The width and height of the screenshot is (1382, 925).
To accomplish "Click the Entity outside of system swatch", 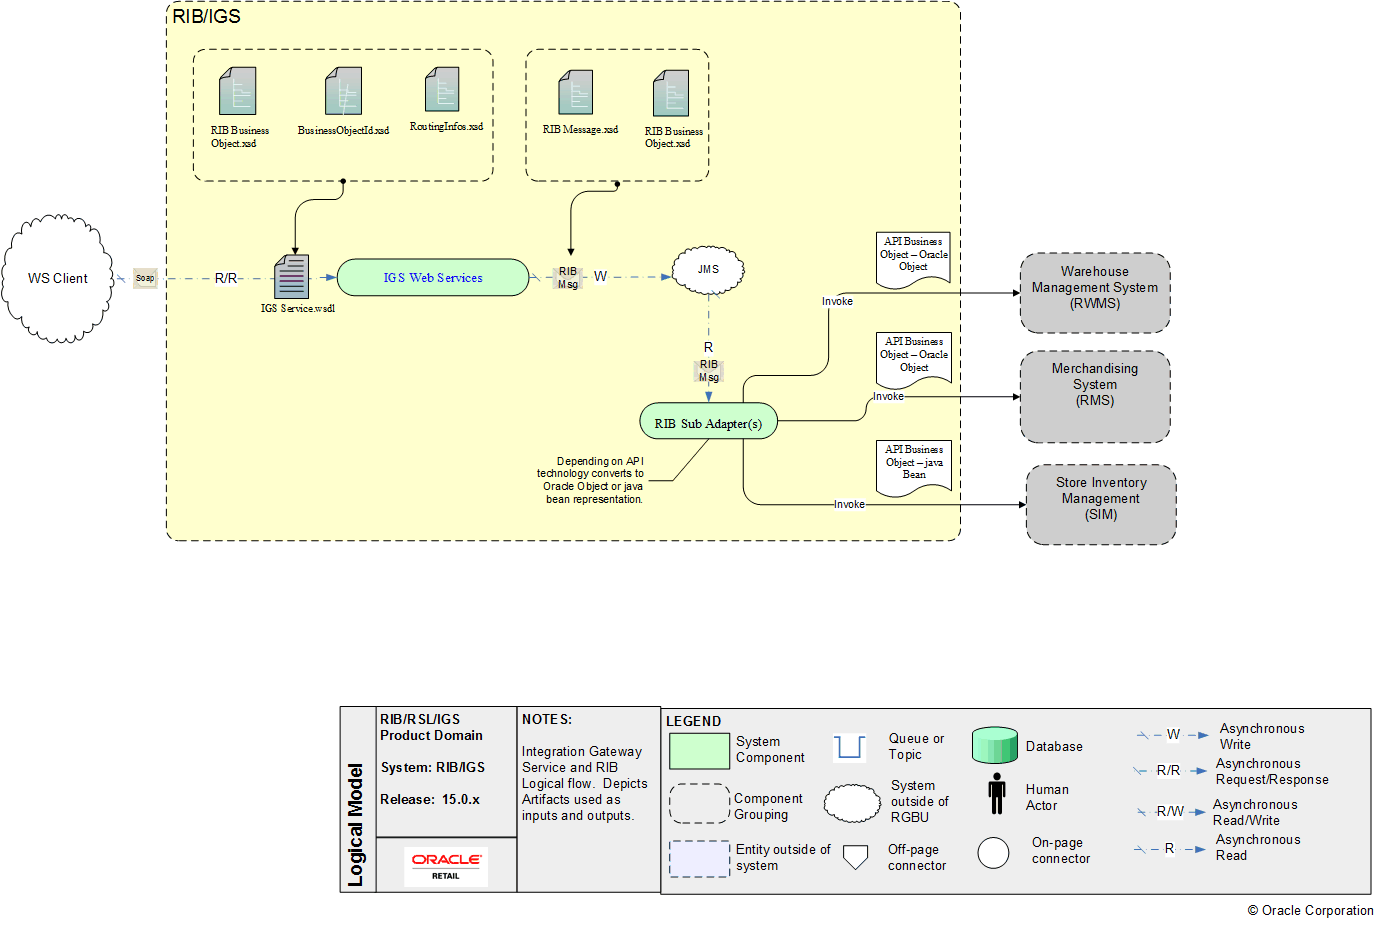I will tap(699, 858).
